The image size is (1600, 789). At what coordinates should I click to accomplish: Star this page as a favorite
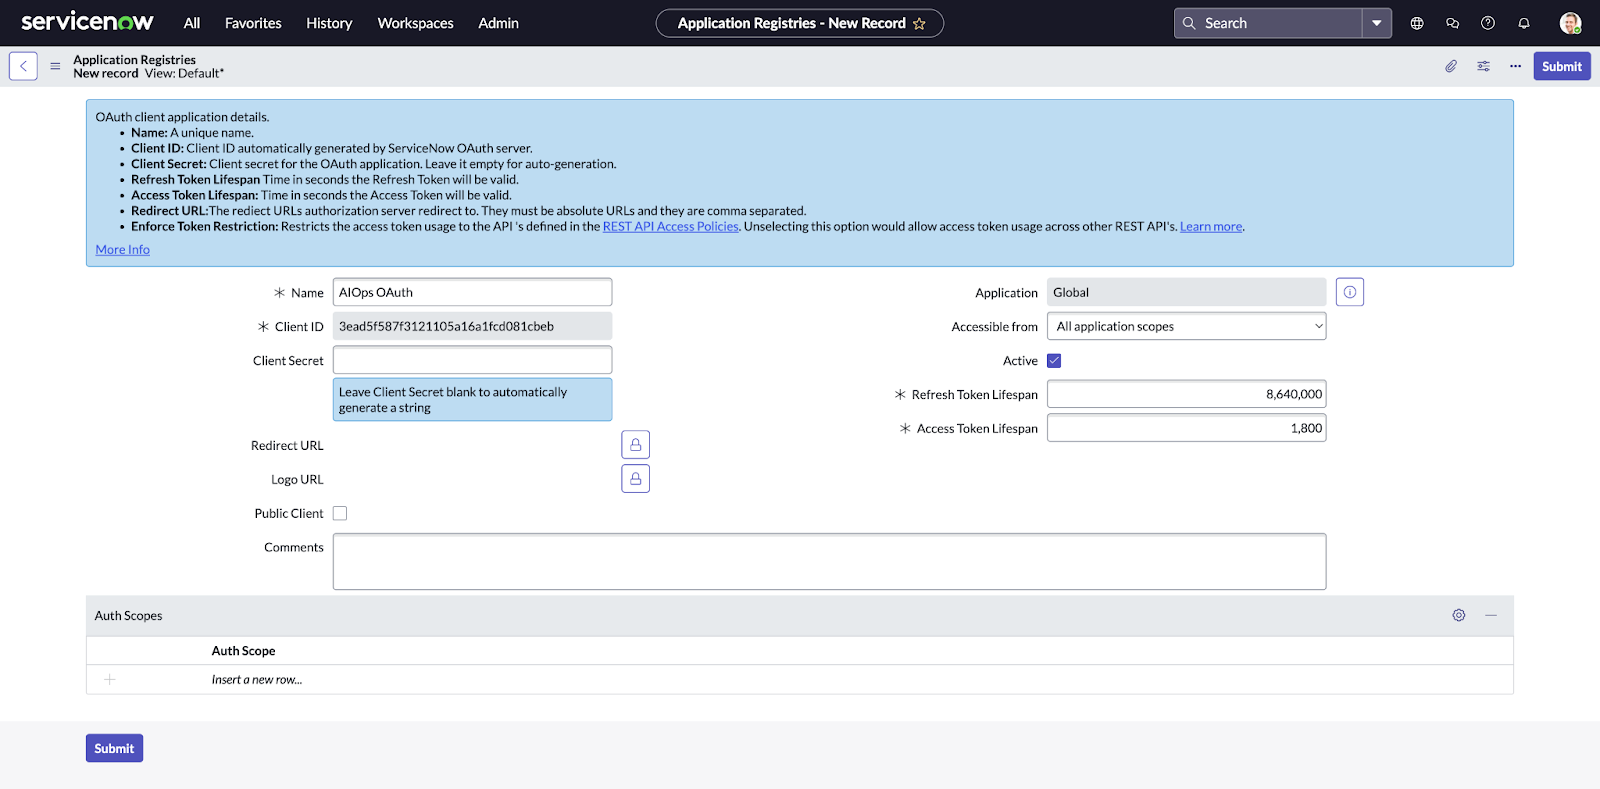(x=919, y=24)
